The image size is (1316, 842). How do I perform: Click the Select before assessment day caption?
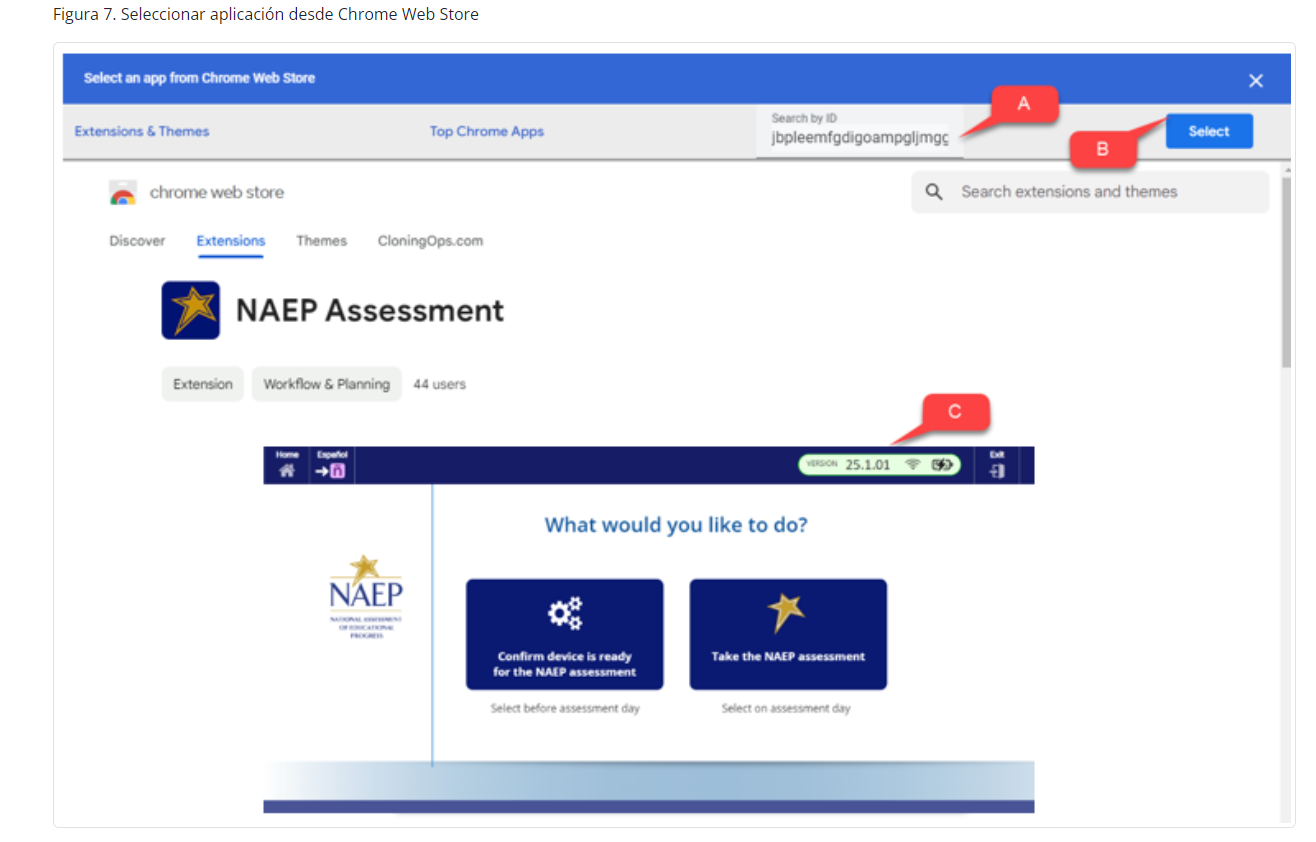pos(565,709)
